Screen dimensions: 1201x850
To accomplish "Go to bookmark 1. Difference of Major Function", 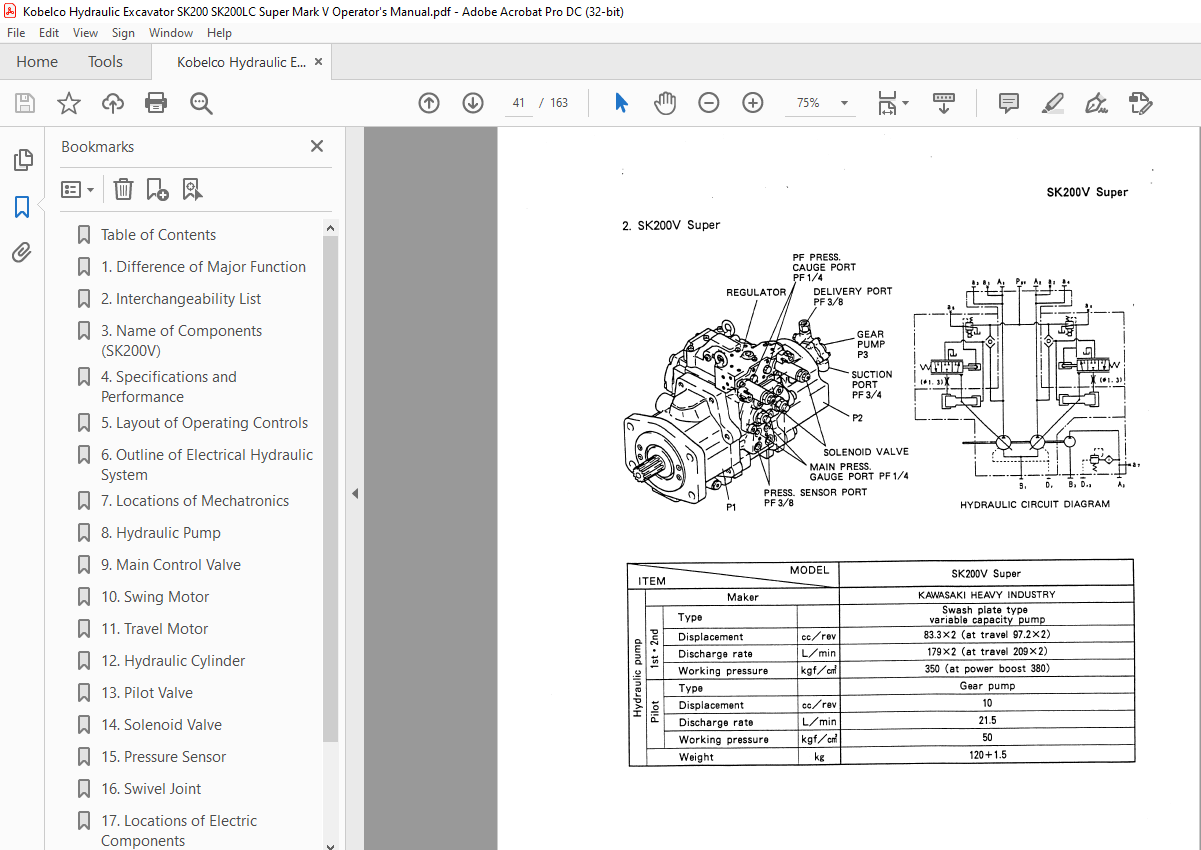I will pyautogui.click(x=203, y=267).
